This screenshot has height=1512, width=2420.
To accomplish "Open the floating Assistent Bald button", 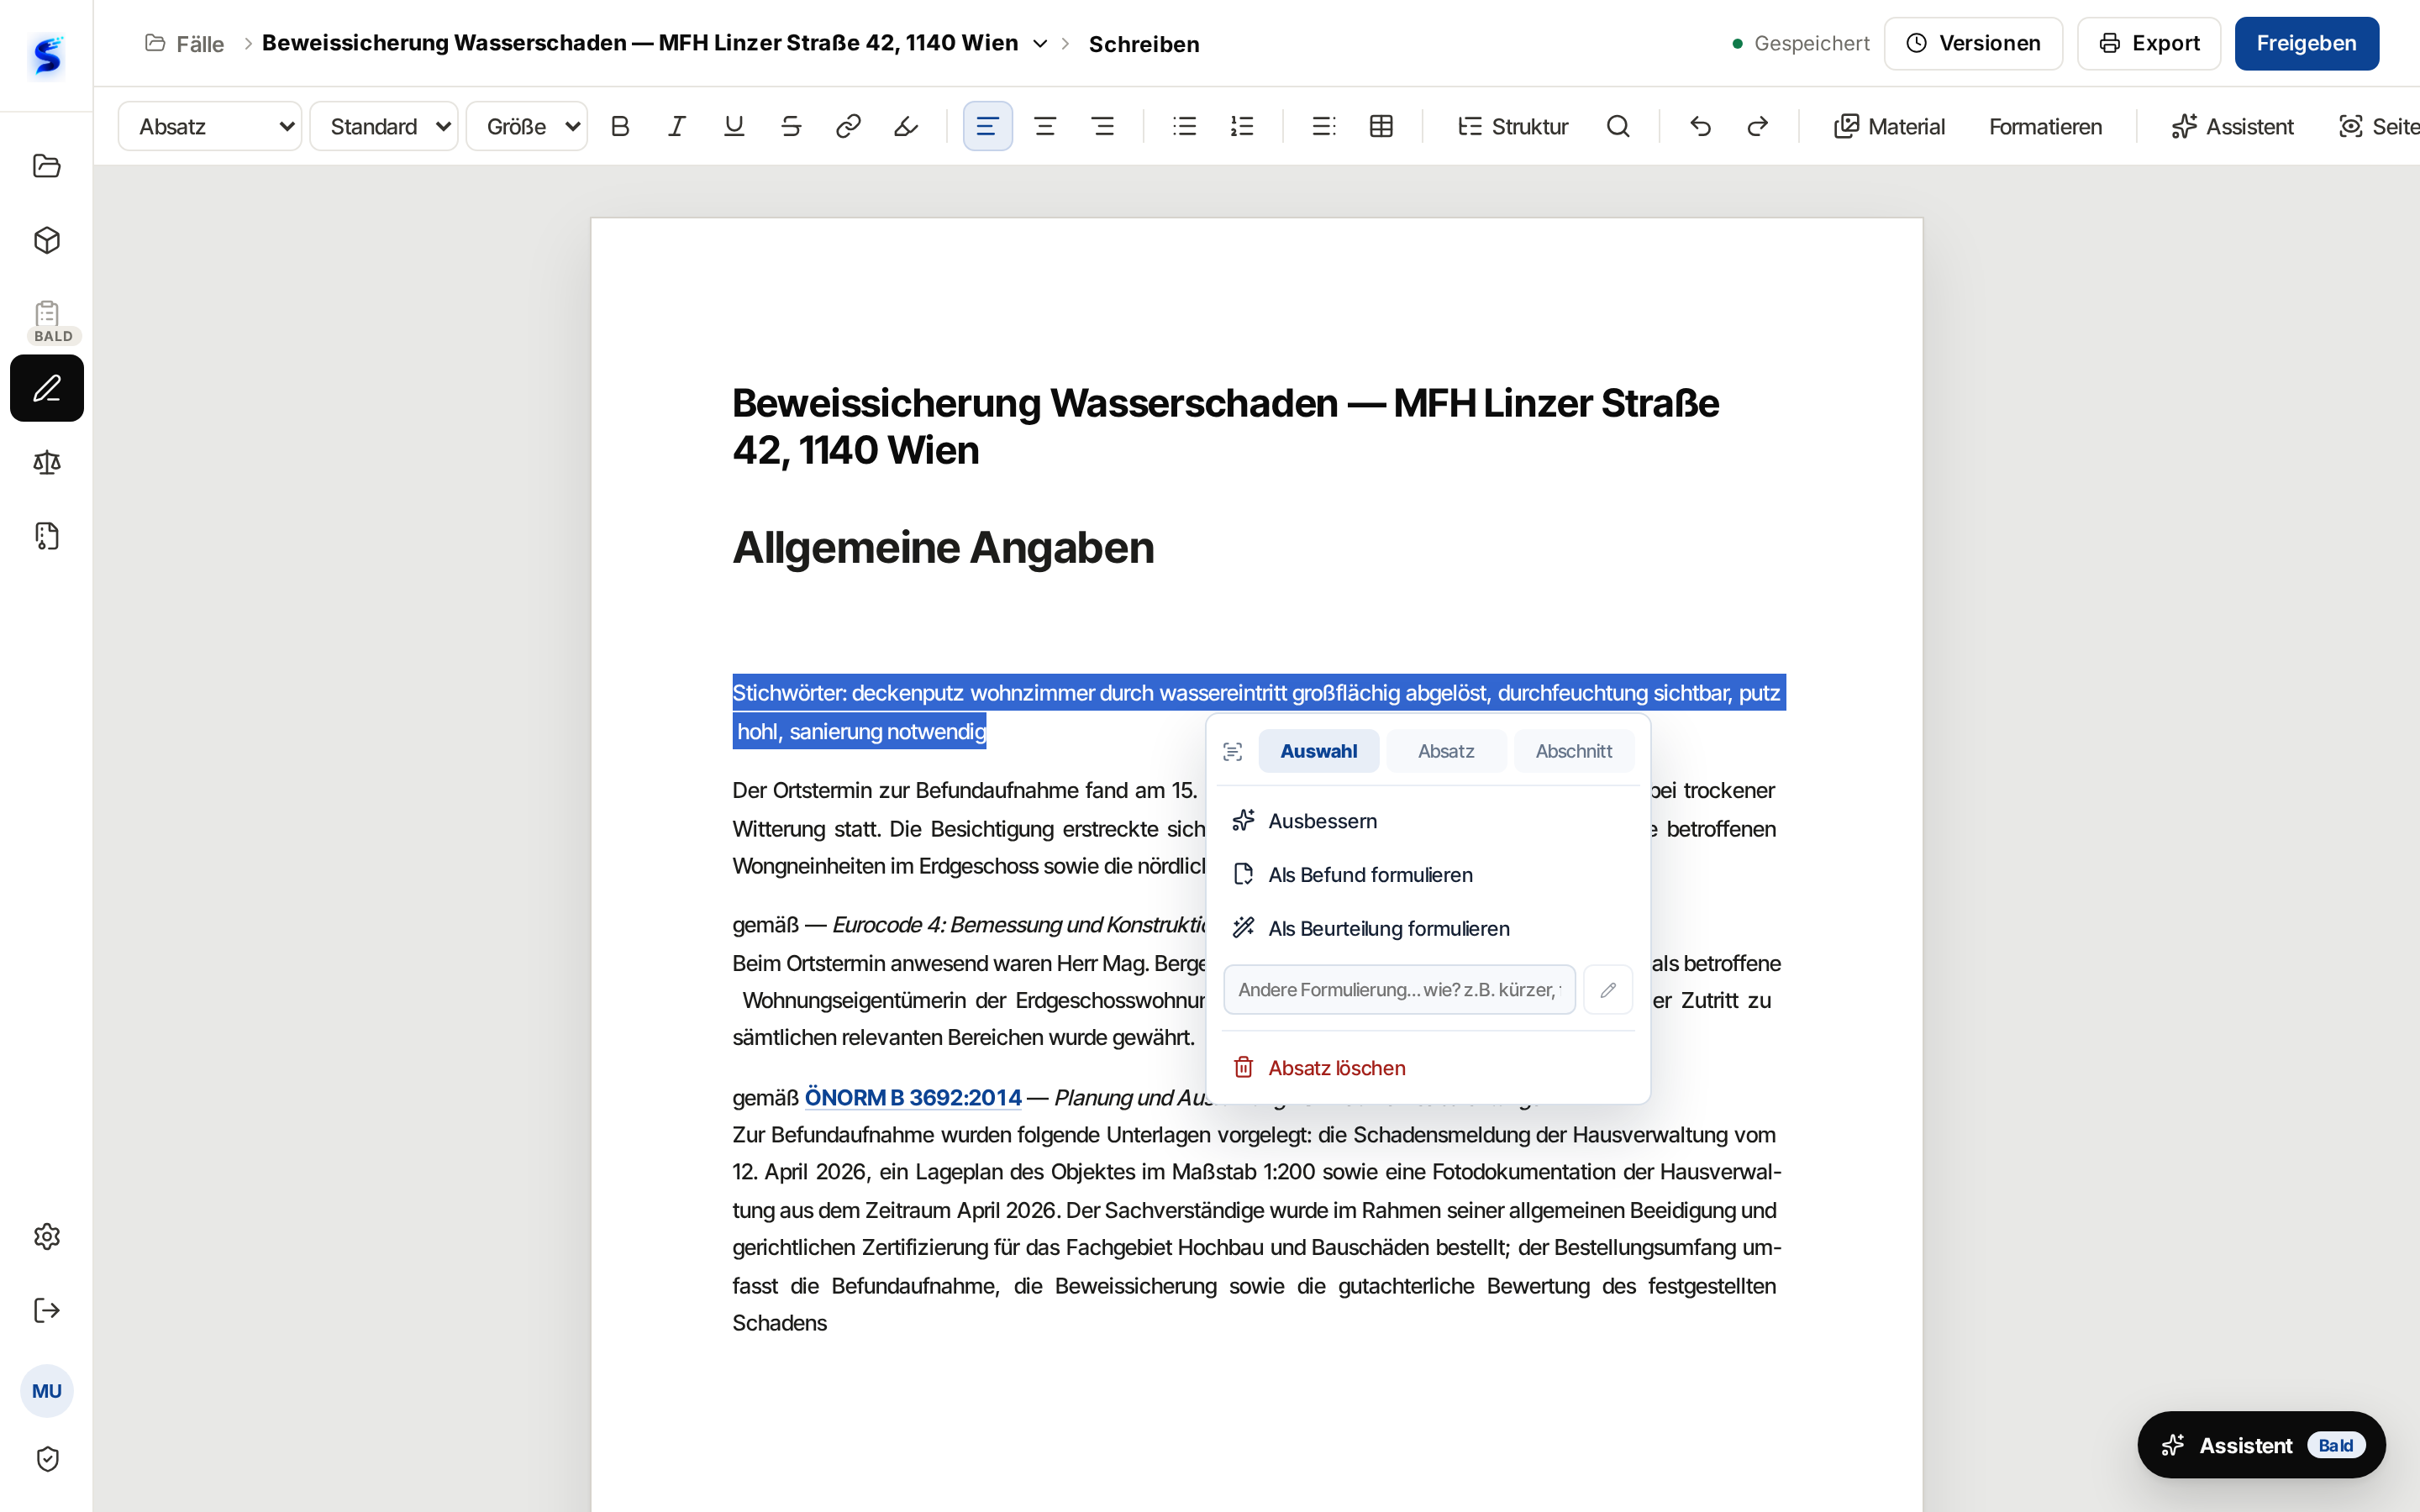I will tap(2261, 1445).
